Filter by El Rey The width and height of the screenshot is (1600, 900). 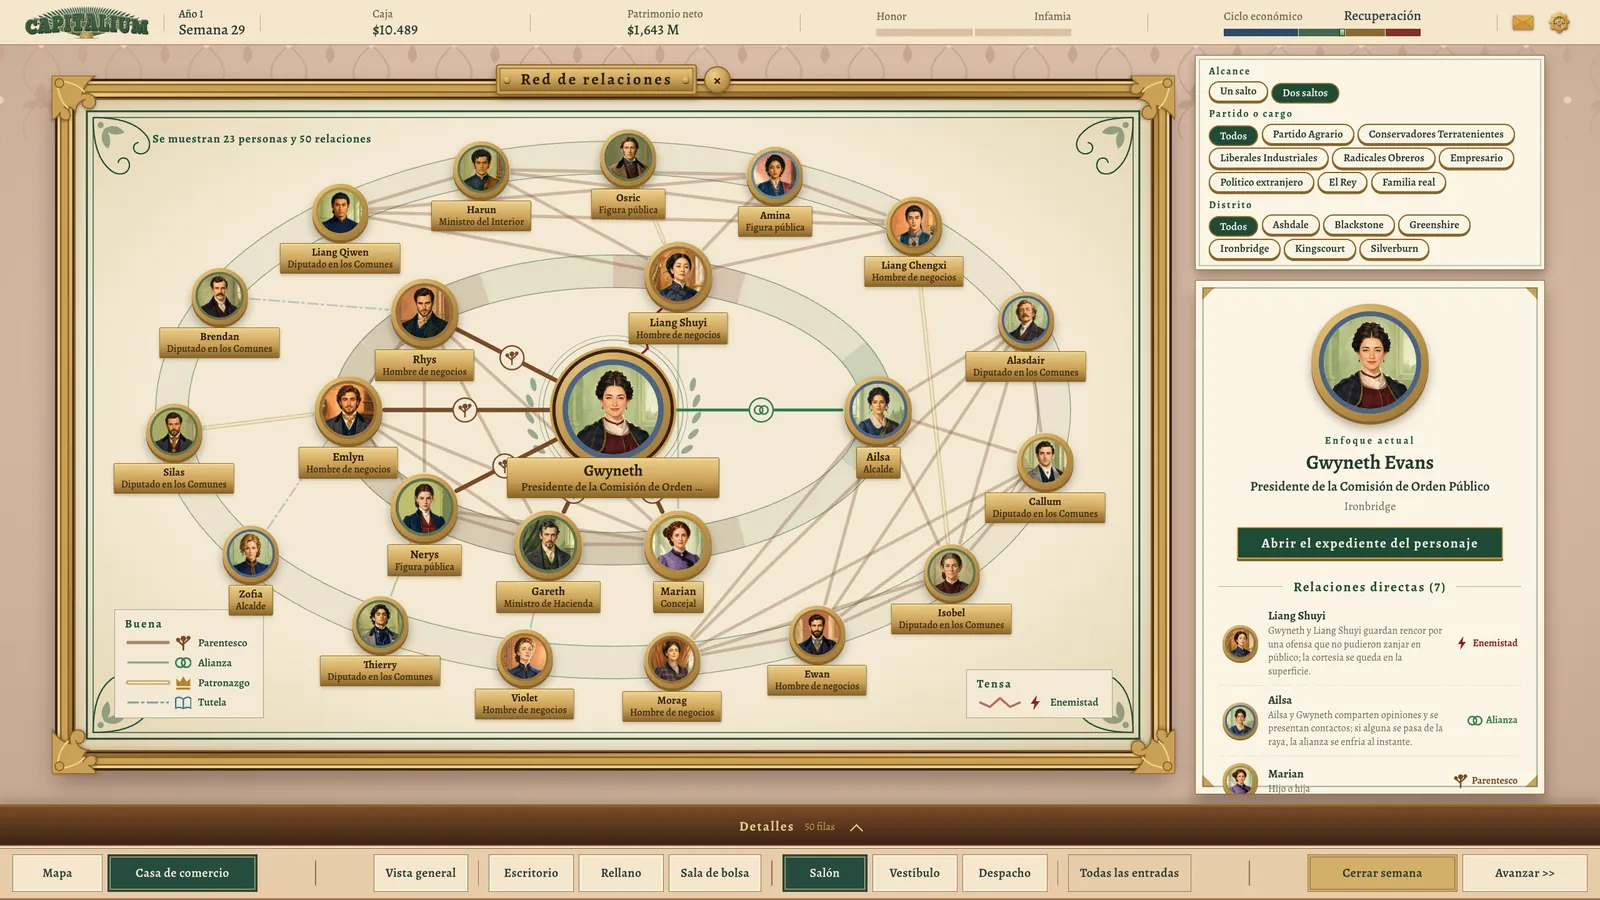coord(1342,182)
